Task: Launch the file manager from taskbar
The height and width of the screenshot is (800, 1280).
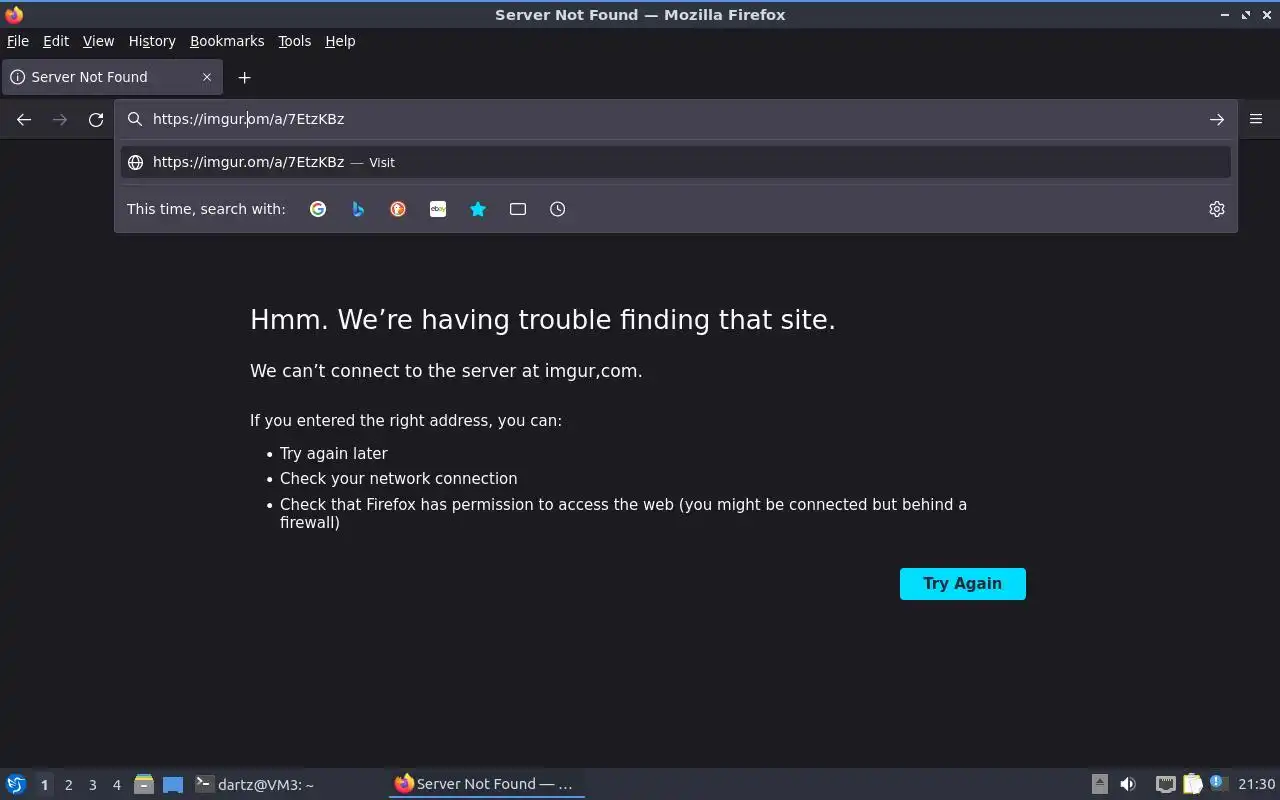Action: click(143, 784)
